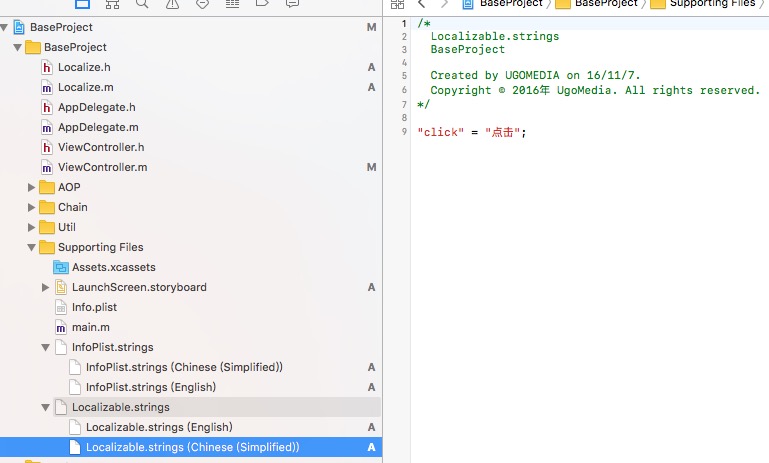The image size is (769, 463).
Task: Click the main.m source file icon
Action: 61,327
